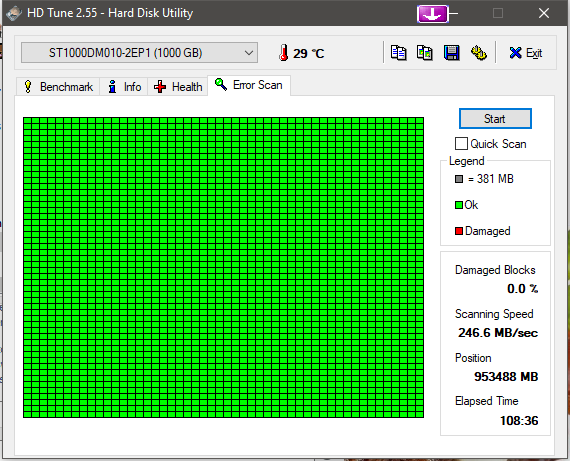Click the green block scan map
This screenshot has width=570, height=461.
pyautogui.click(x=224, y=267)
